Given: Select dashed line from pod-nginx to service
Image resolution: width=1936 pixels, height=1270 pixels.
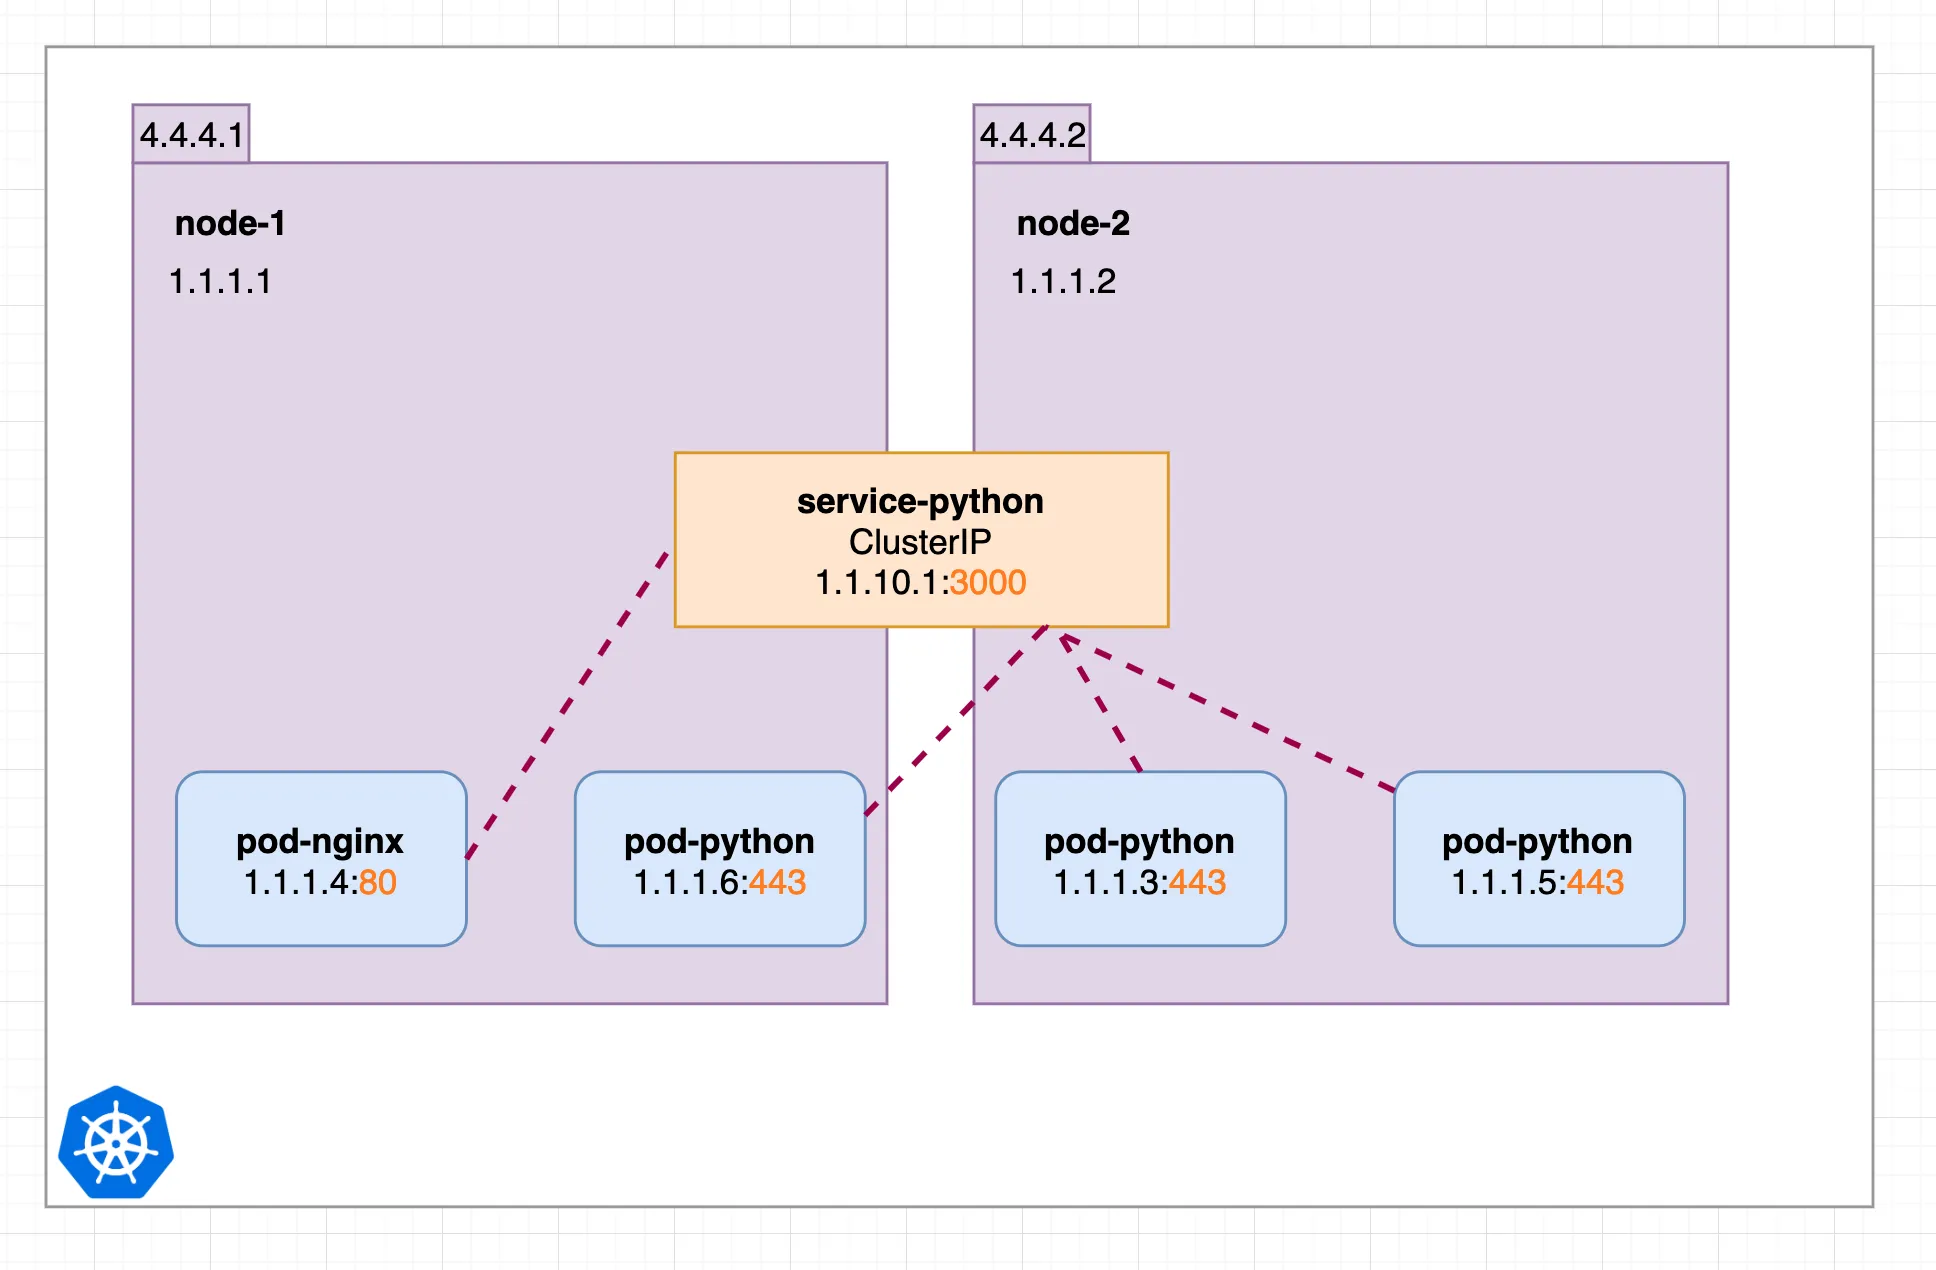Looking at the screenshot, I should 567,705.
